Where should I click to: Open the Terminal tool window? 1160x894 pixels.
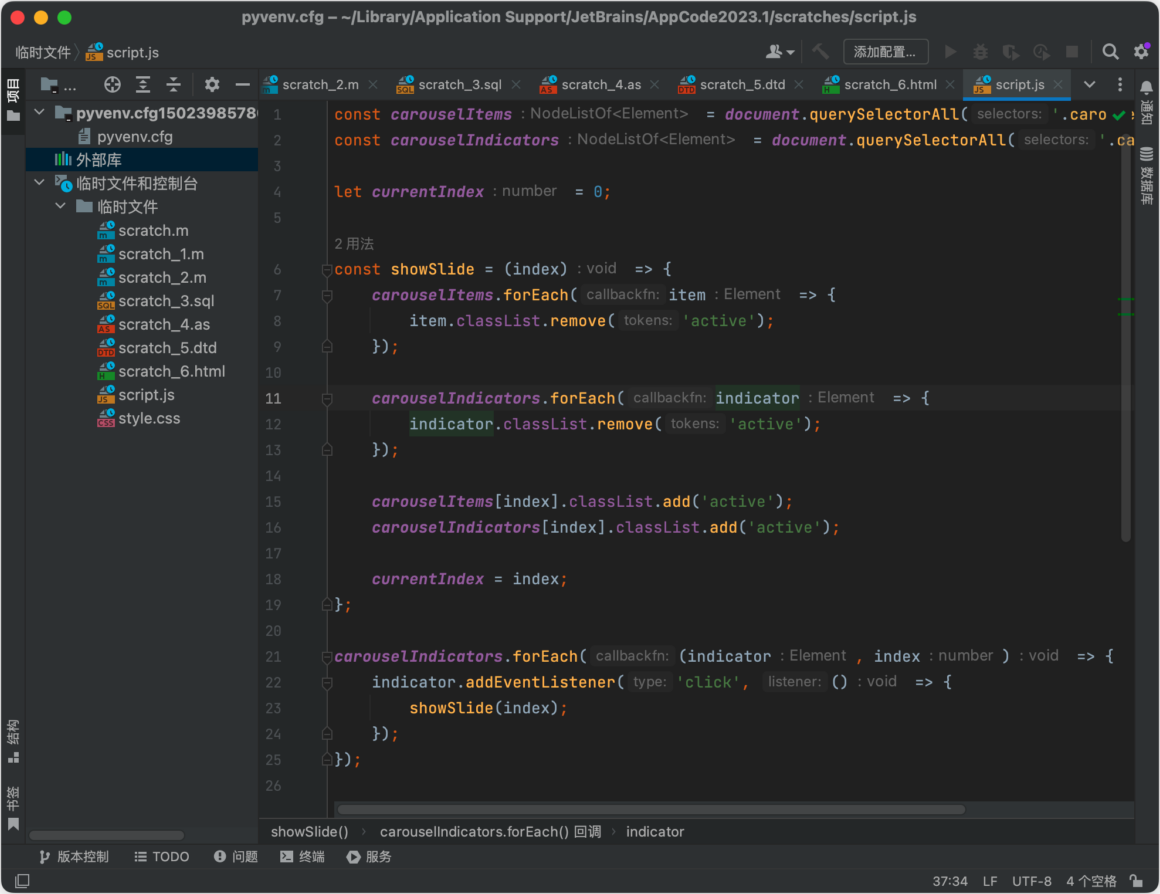303,857
